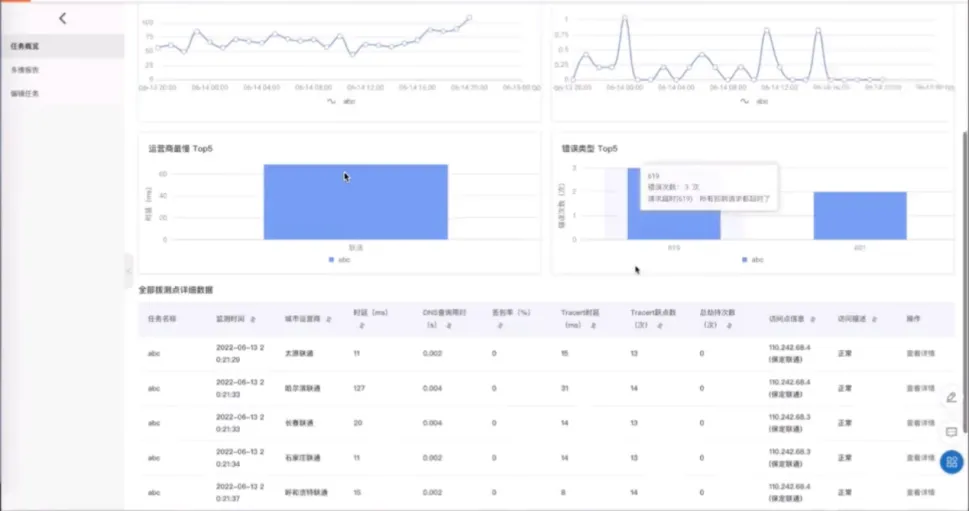Screen dimensions: 969x511
Task: Sort table by 总劫持次数 column icon
Action: (x=729, y=325)
